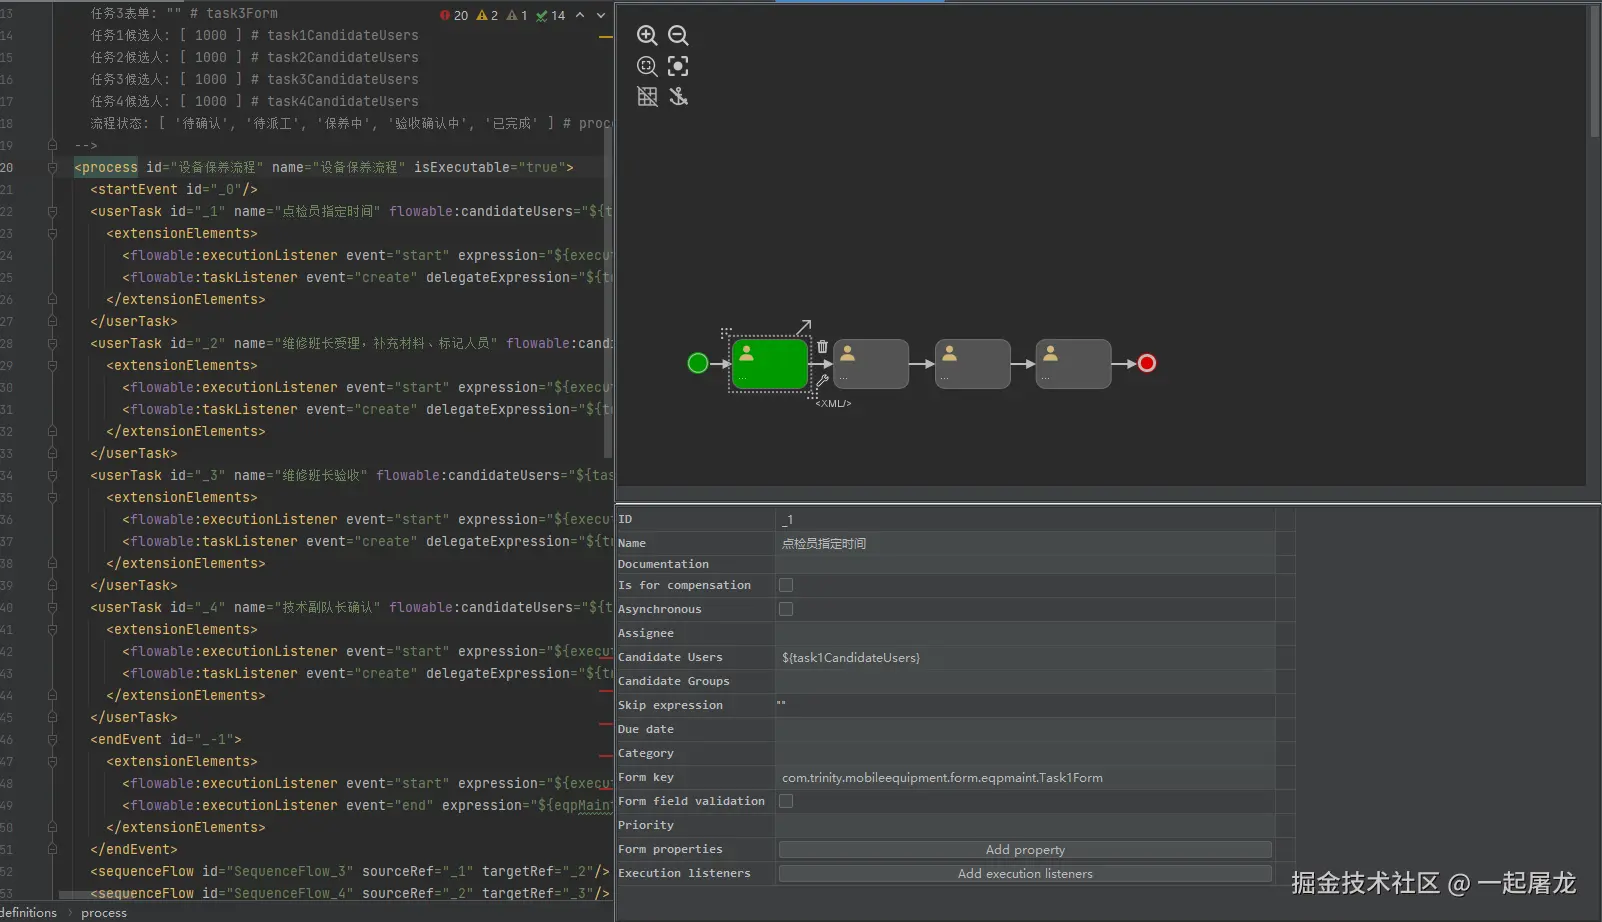
Task: Enable the Is for compensation checkbox
Action: (x=786, y=585)
